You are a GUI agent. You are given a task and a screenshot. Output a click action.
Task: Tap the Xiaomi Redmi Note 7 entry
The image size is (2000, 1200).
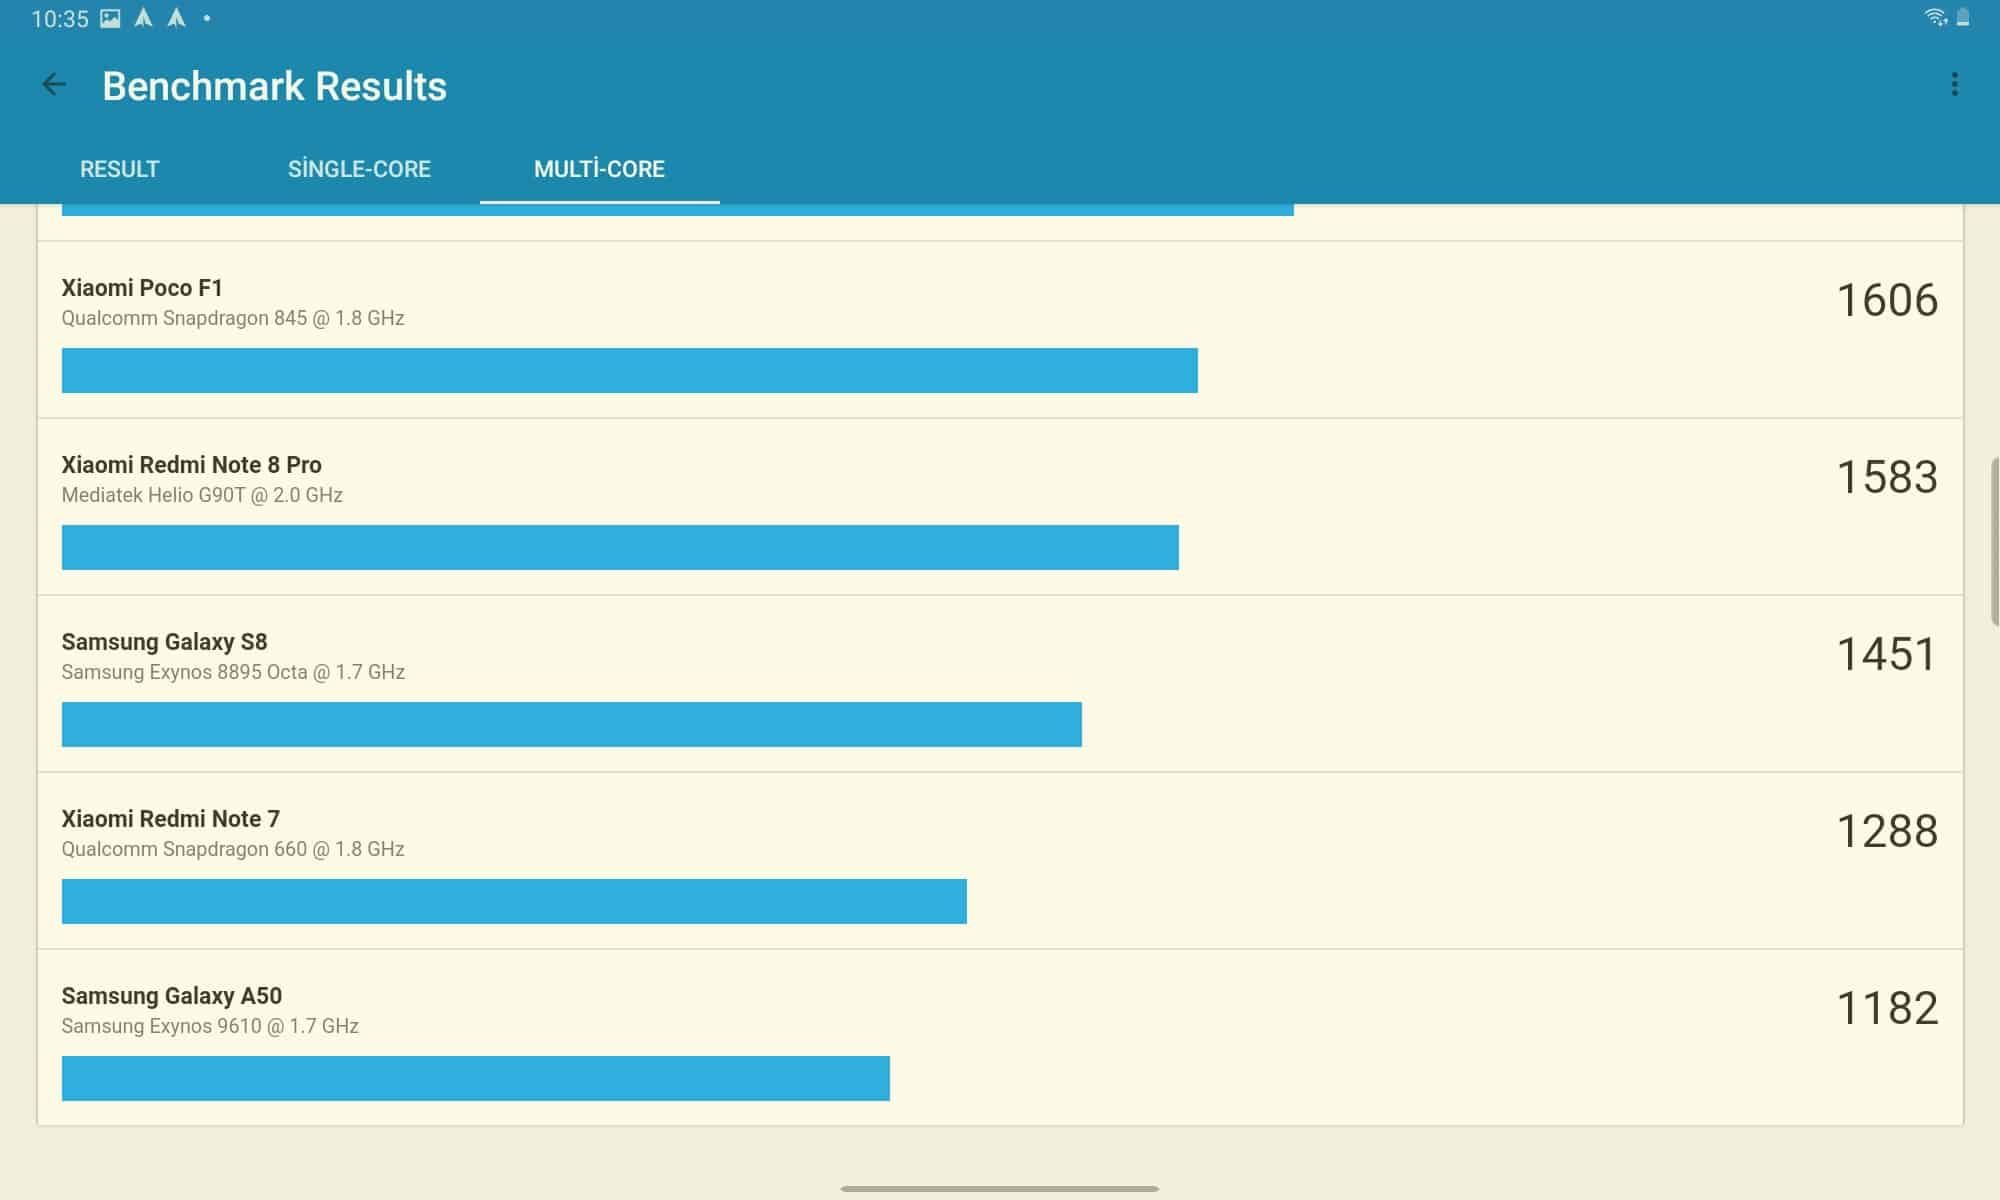(x=170, y=819)
